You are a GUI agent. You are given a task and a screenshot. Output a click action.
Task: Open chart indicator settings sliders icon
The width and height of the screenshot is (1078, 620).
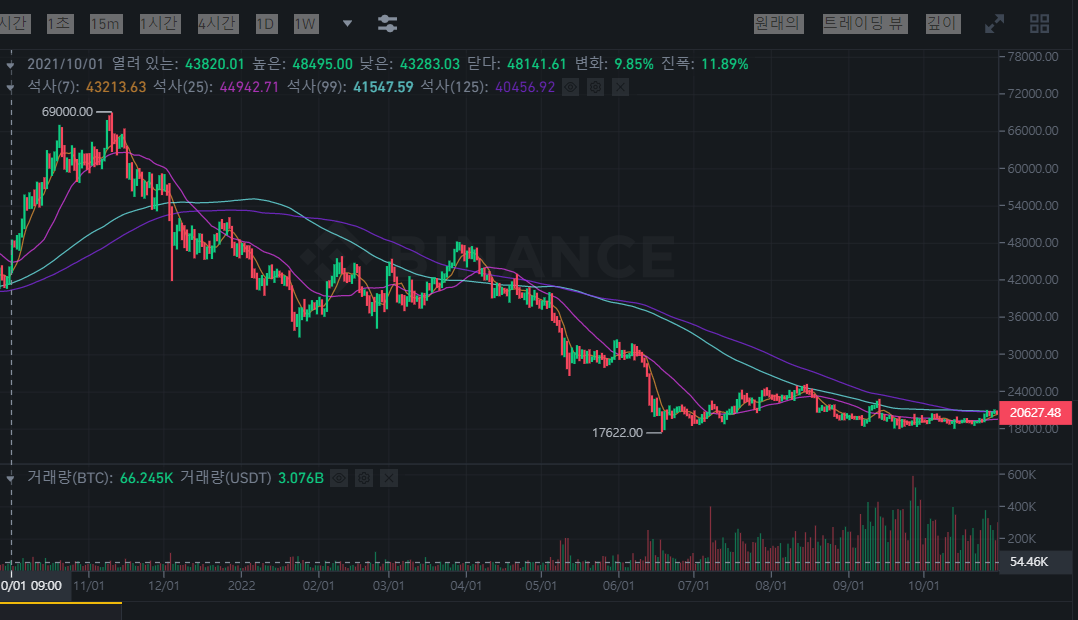[388, 23]
